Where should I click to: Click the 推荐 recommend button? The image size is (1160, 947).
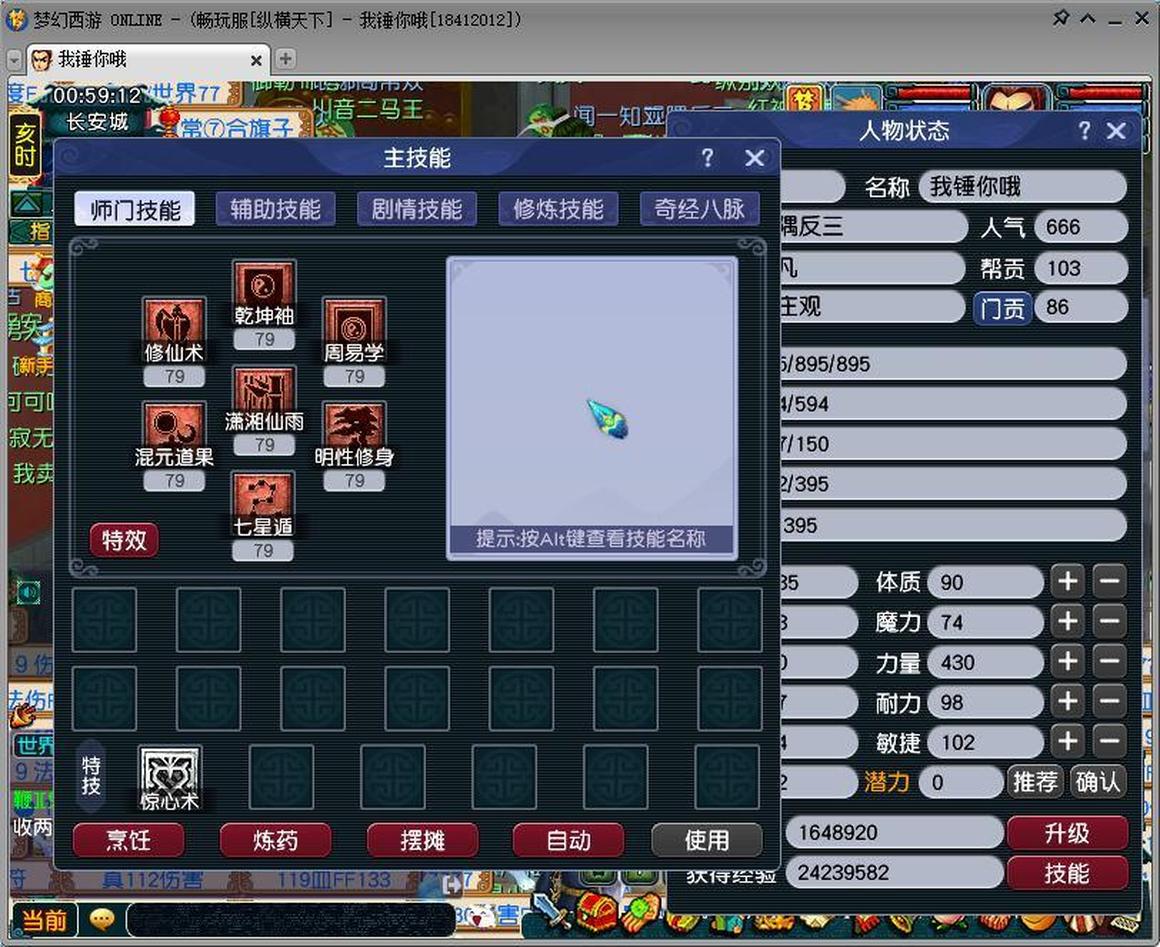[x=1035, y=782]
